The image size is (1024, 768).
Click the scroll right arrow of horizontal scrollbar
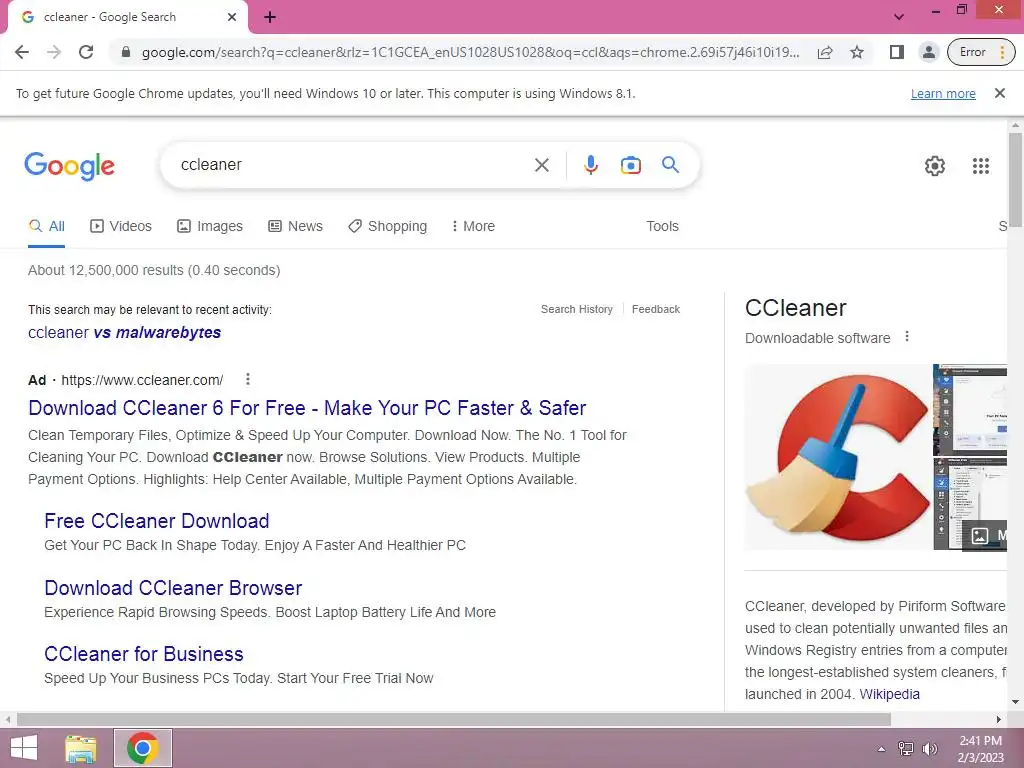pos(999,720)
